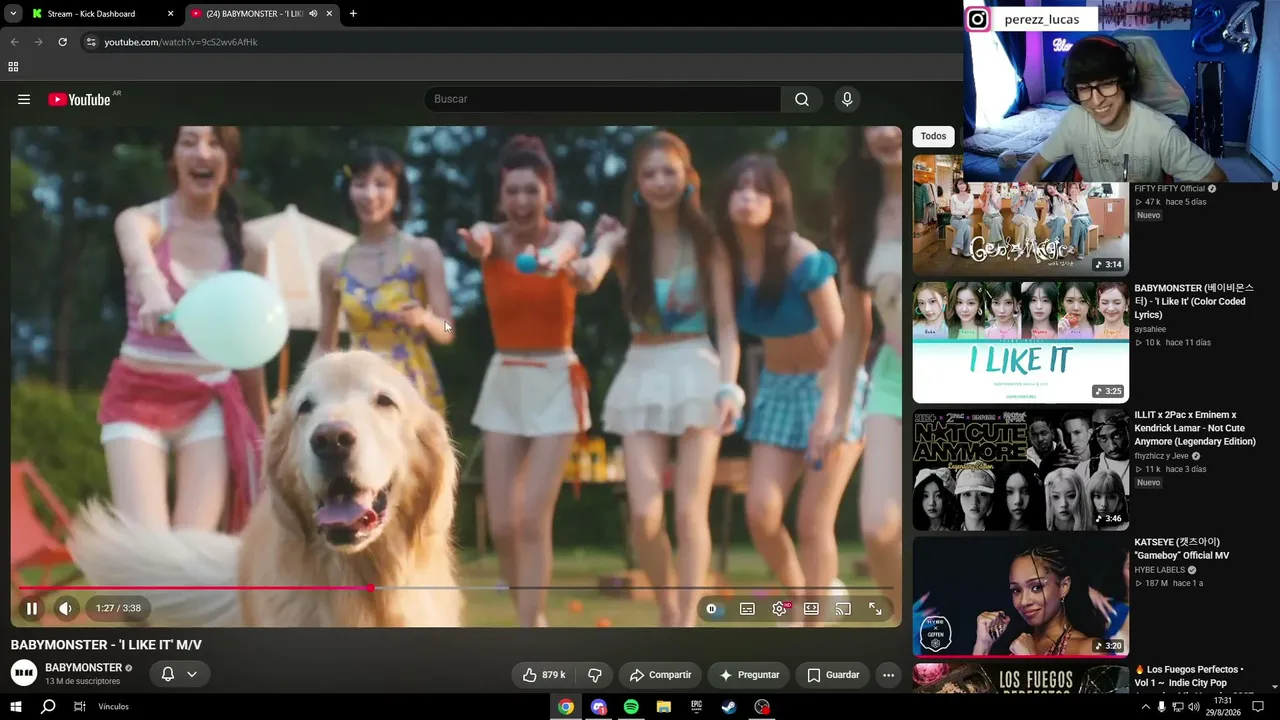1280x720 pixels.
Task: Click the youtube.com address bar URL
Action: click(181, 42)
